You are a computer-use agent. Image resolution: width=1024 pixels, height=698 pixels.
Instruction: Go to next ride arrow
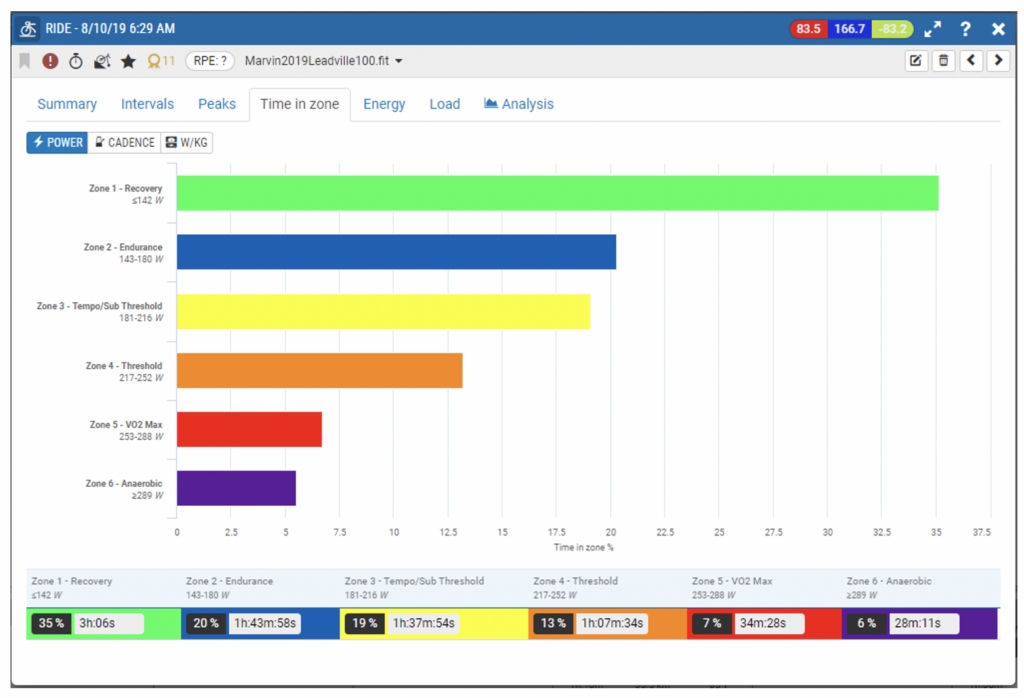point(998,61)
